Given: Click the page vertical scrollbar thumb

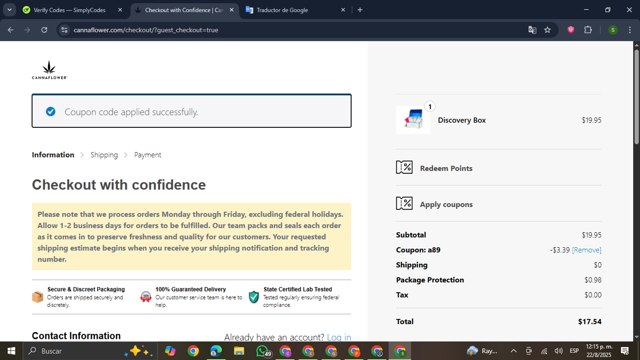Looking at the screenshot, I should [x=636, y=97].
